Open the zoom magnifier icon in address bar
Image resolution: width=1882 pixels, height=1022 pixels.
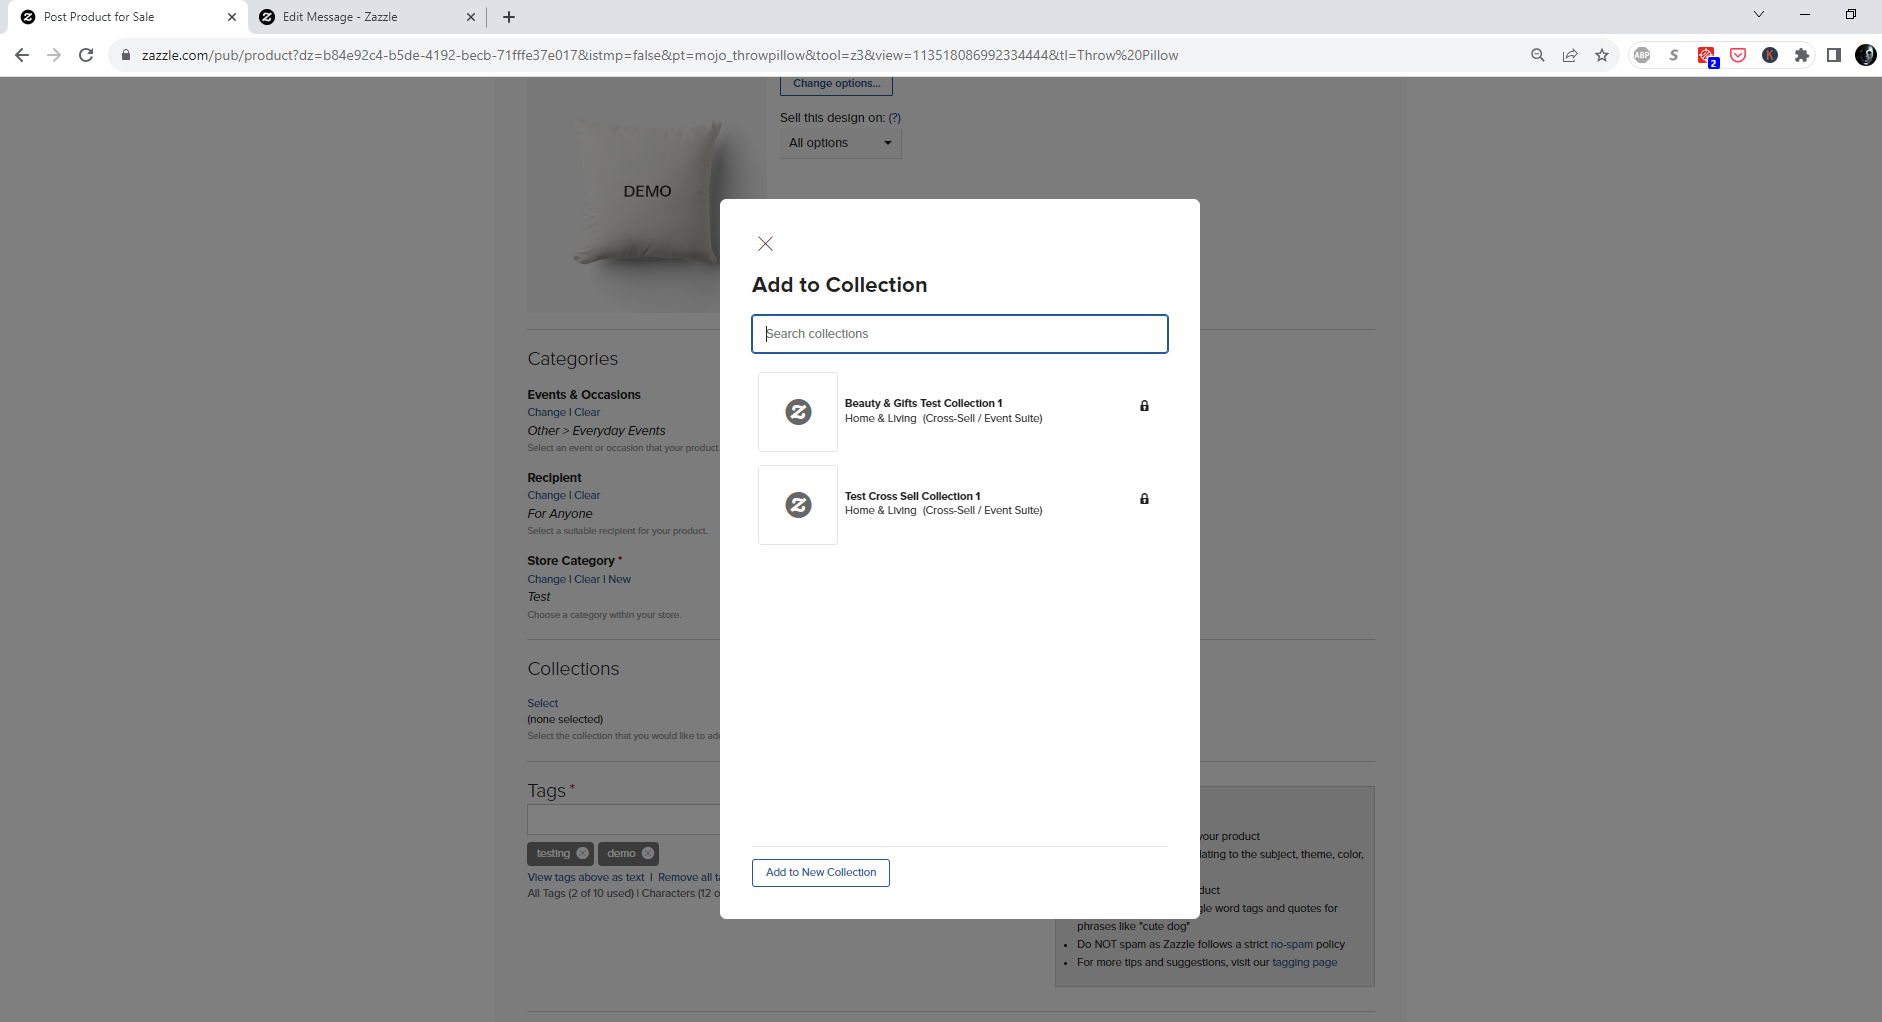(1538, 55)
